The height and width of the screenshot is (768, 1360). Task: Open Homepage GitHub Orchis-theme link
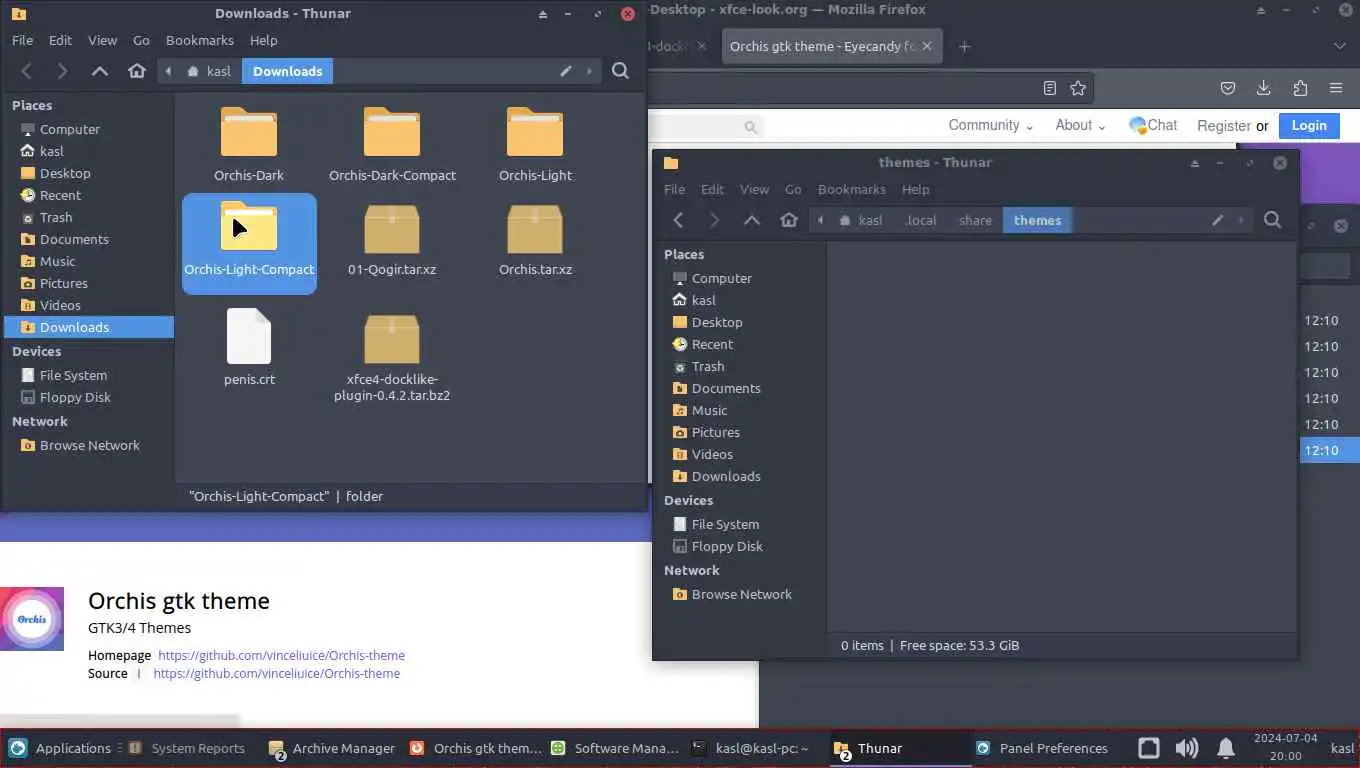(x=281, y=655)
